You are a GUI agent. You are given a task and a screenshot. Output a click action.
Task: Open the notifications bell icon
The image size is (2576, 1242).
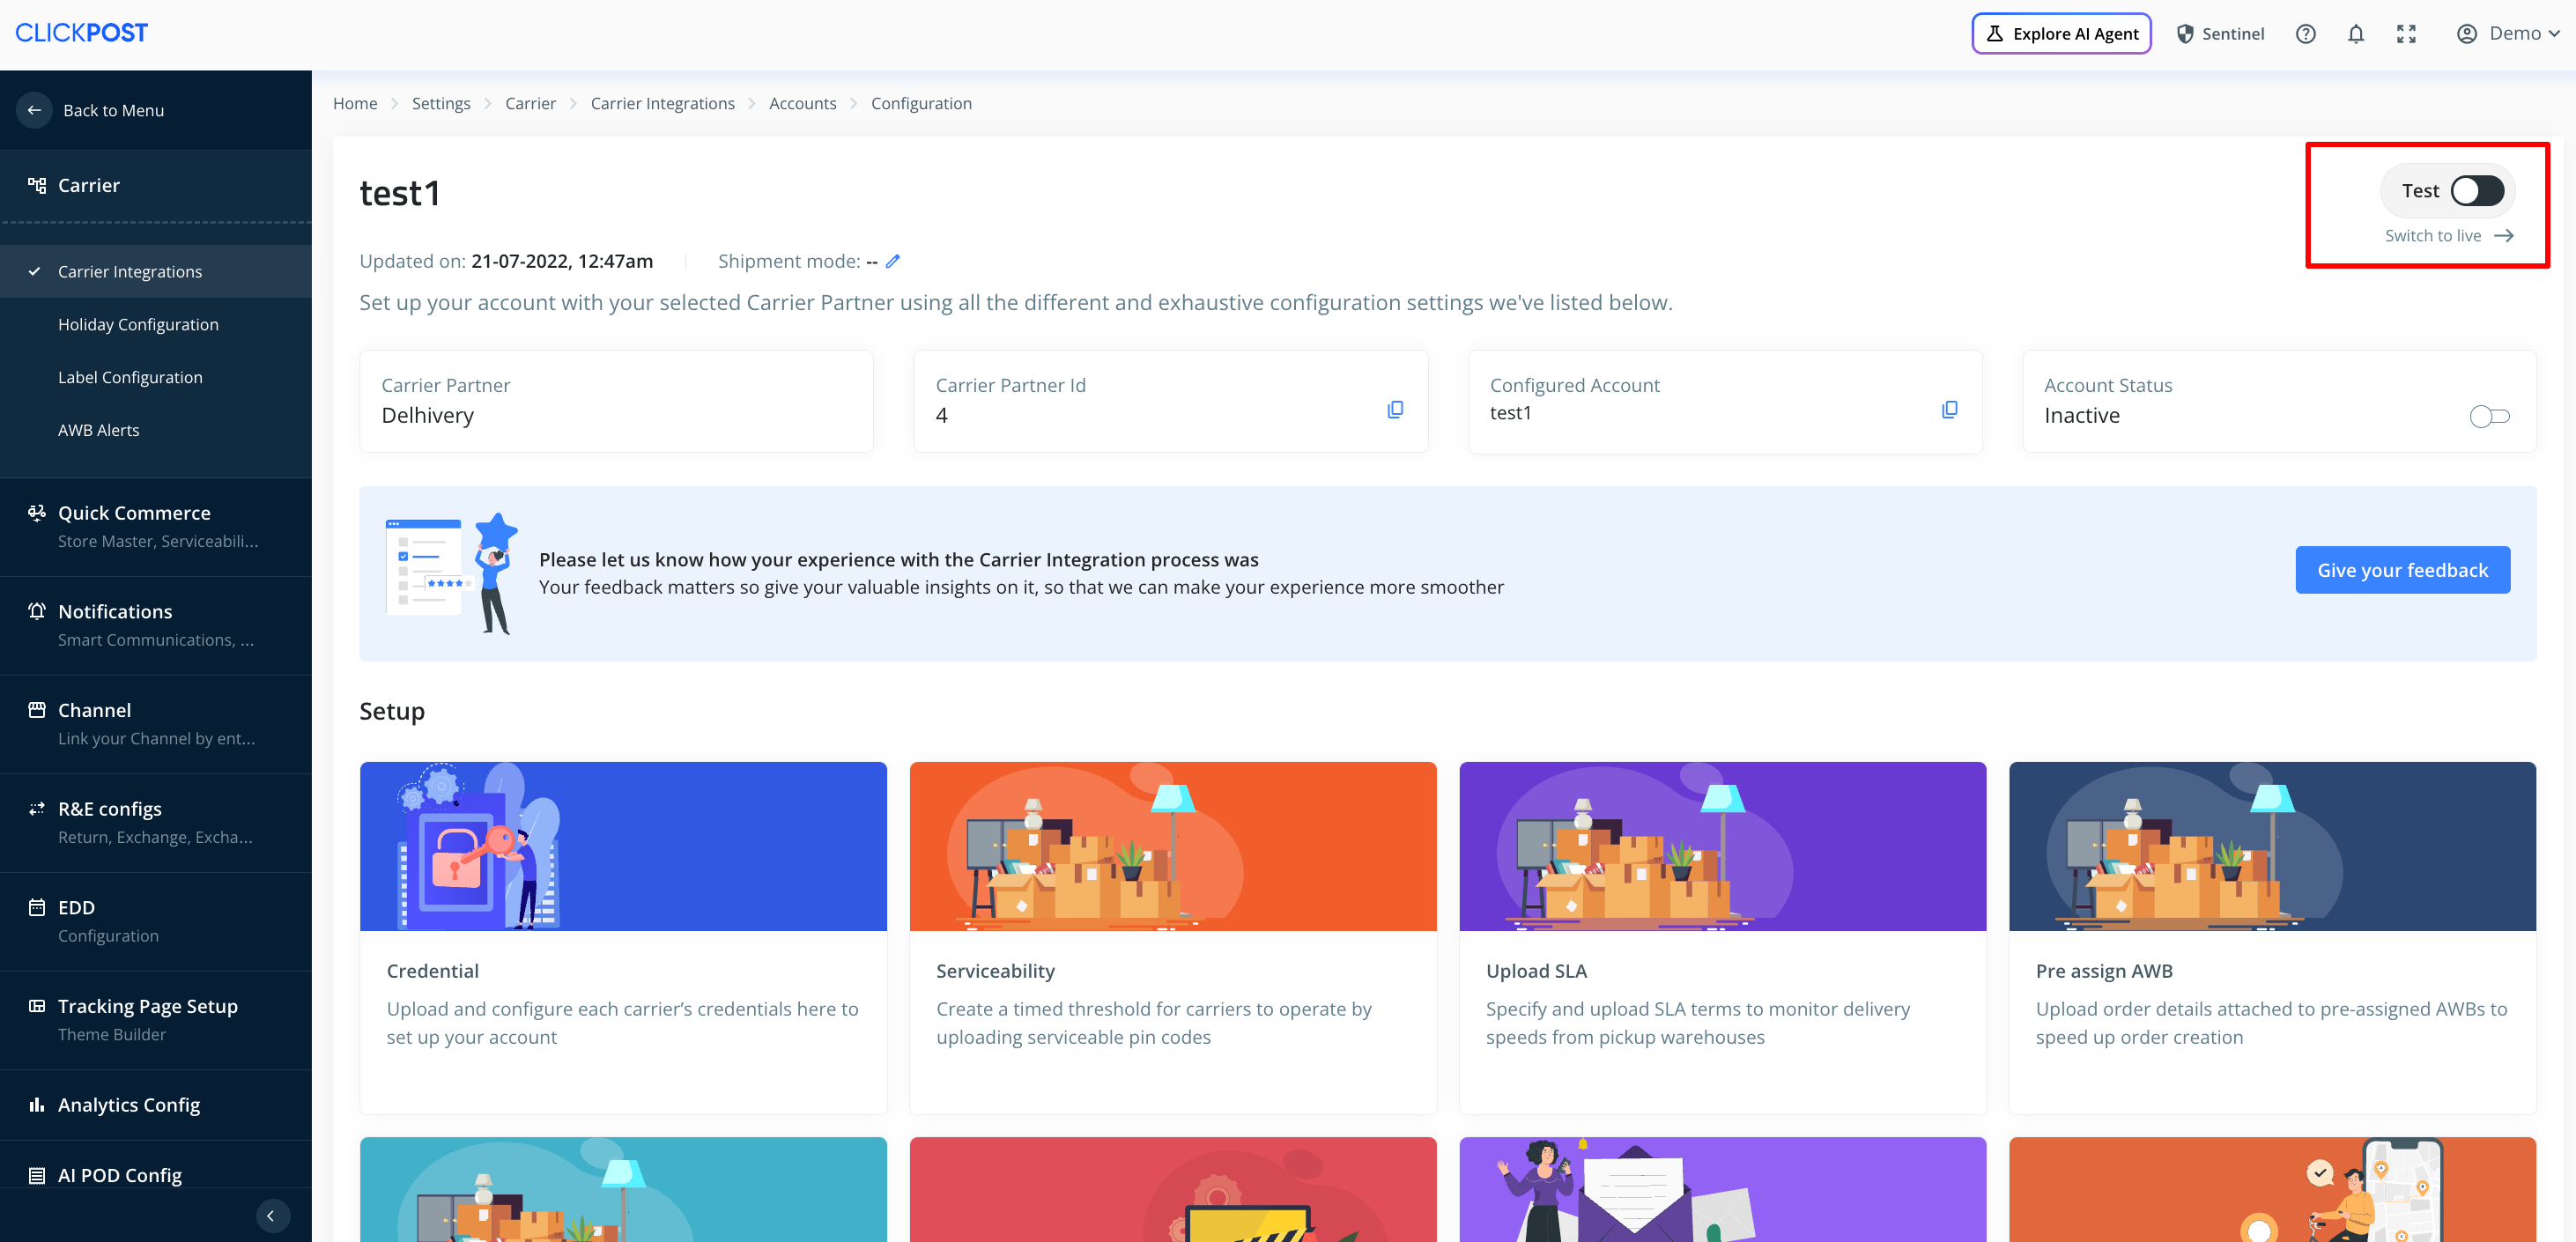pos(2355,34)
